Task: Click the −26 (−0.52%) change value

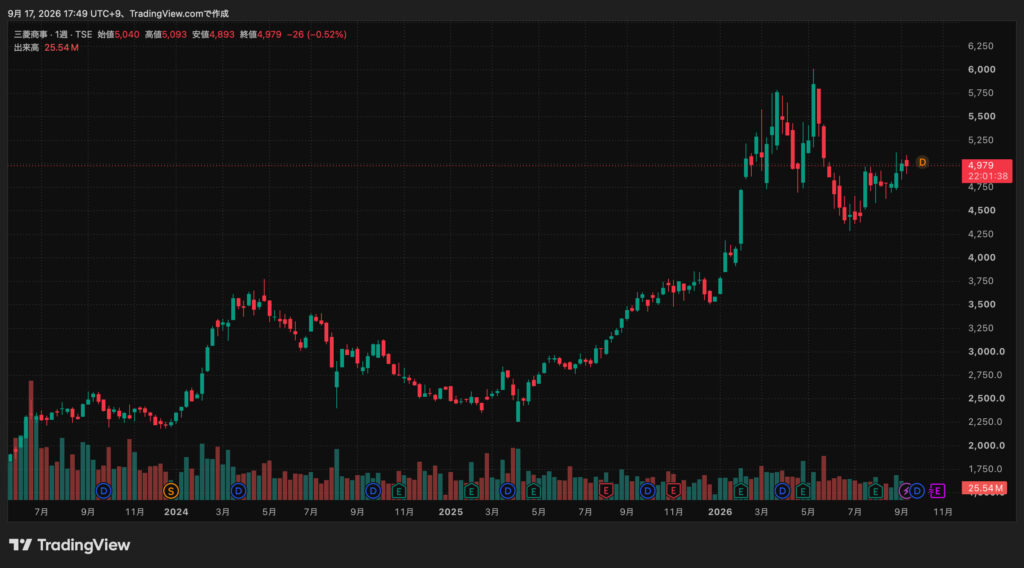Action: click(x=317, y=35)
